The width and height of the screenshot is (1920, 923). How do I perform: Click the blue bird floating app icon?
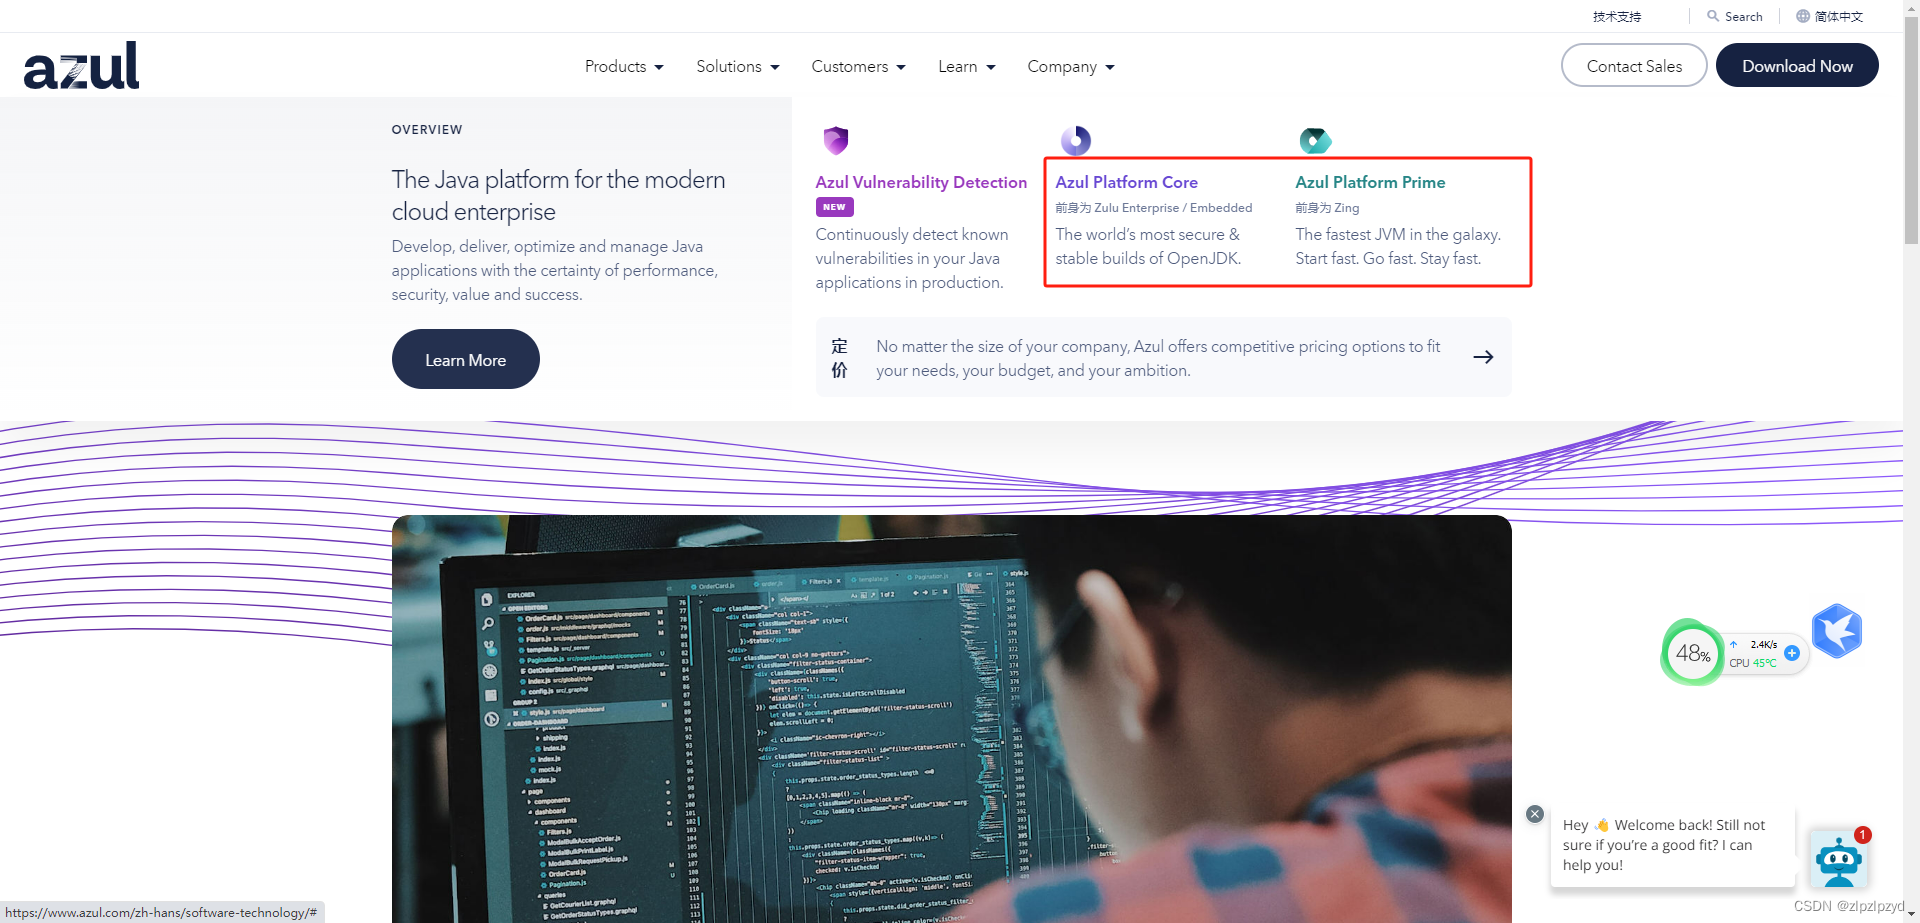[1837, 631]
